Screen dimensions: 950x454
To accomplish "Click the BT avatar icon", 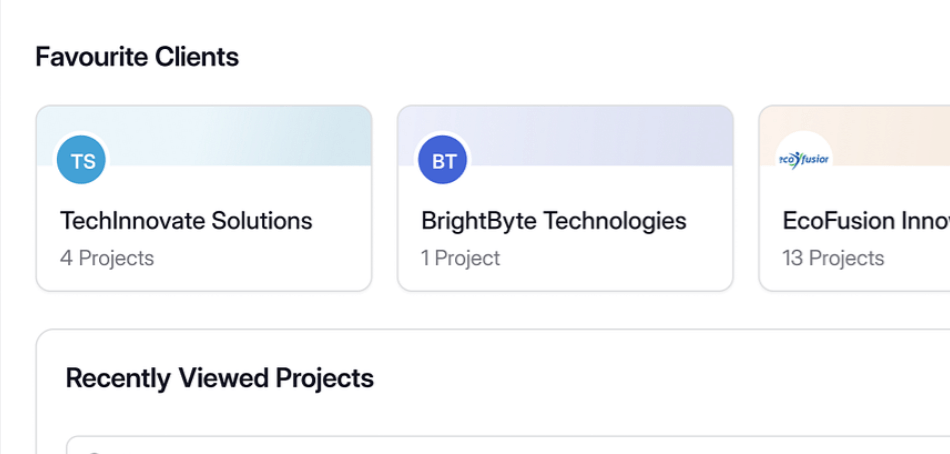I will pyautogui.click(x=443, y=161).
